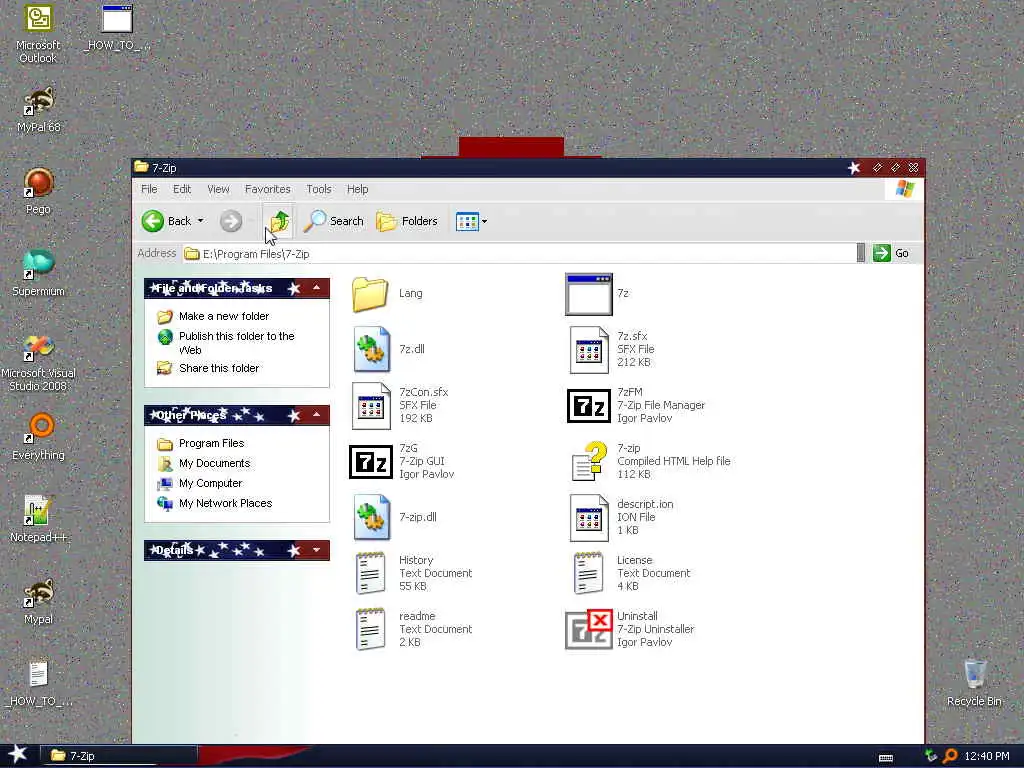Screen dimensions: 1024x768
Task: Select the License text document
Action: [x=588, y=573]
